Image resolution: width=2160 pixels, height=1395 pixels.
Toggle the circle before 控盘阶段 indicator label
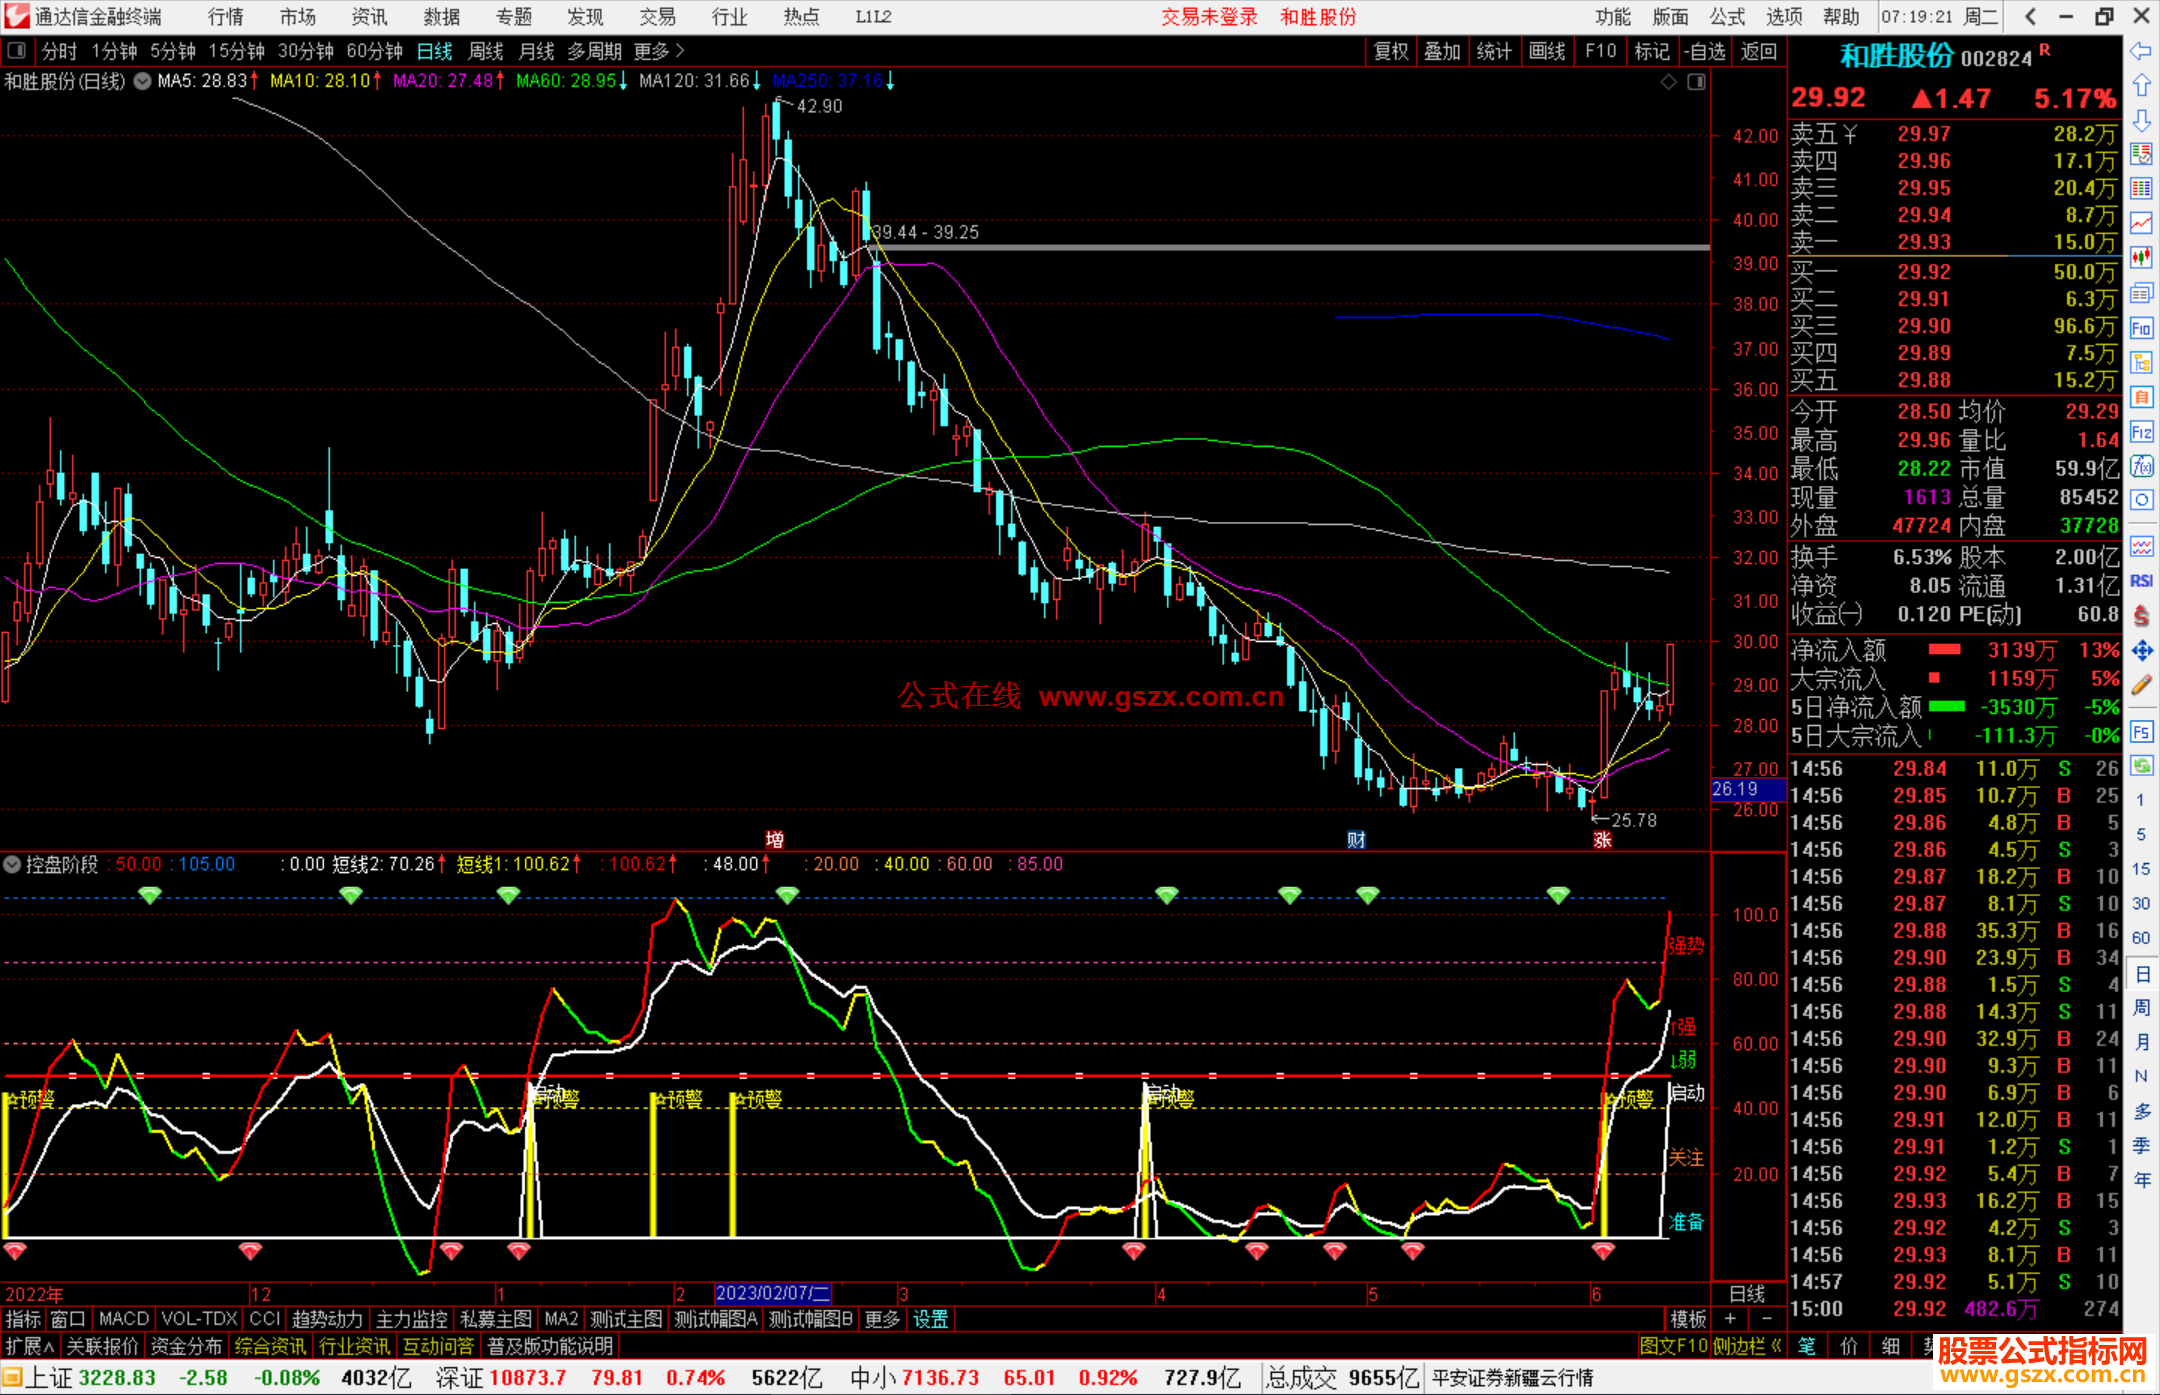click(x=12, y=864)
